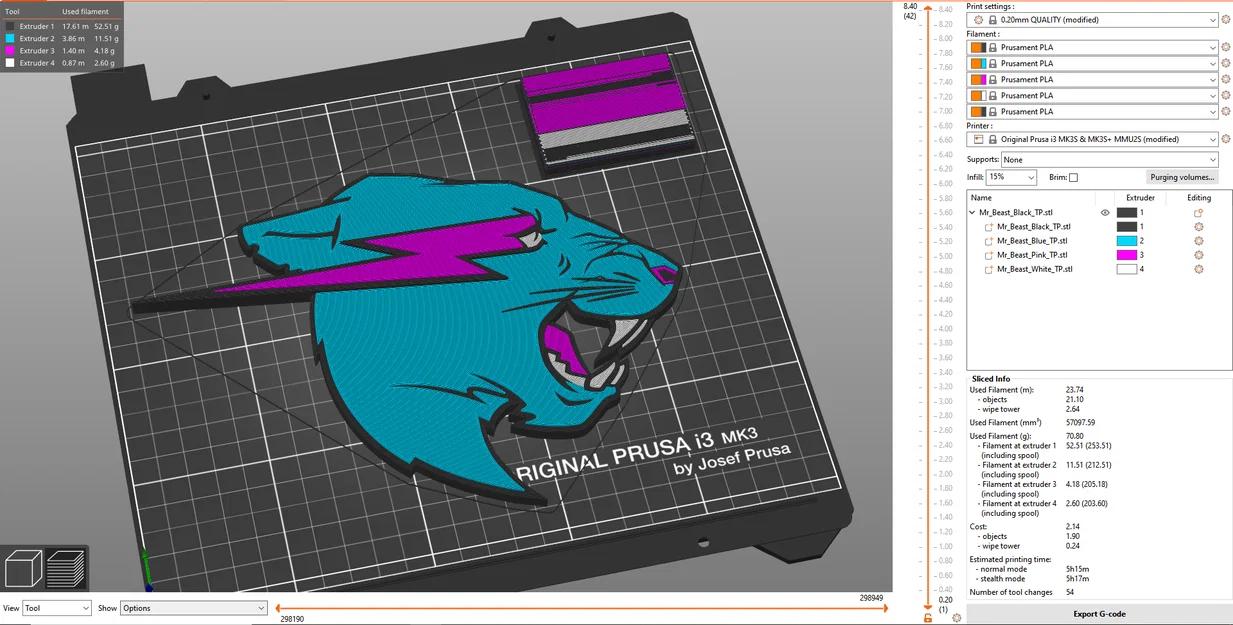The image size is (1233, 625).
Task: Open printer settings gear beside Original Prusa i3
Action: 1226,139
